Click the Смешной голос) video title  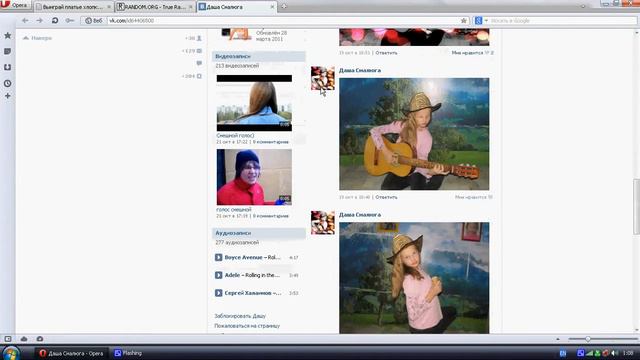tap(235, 136)
